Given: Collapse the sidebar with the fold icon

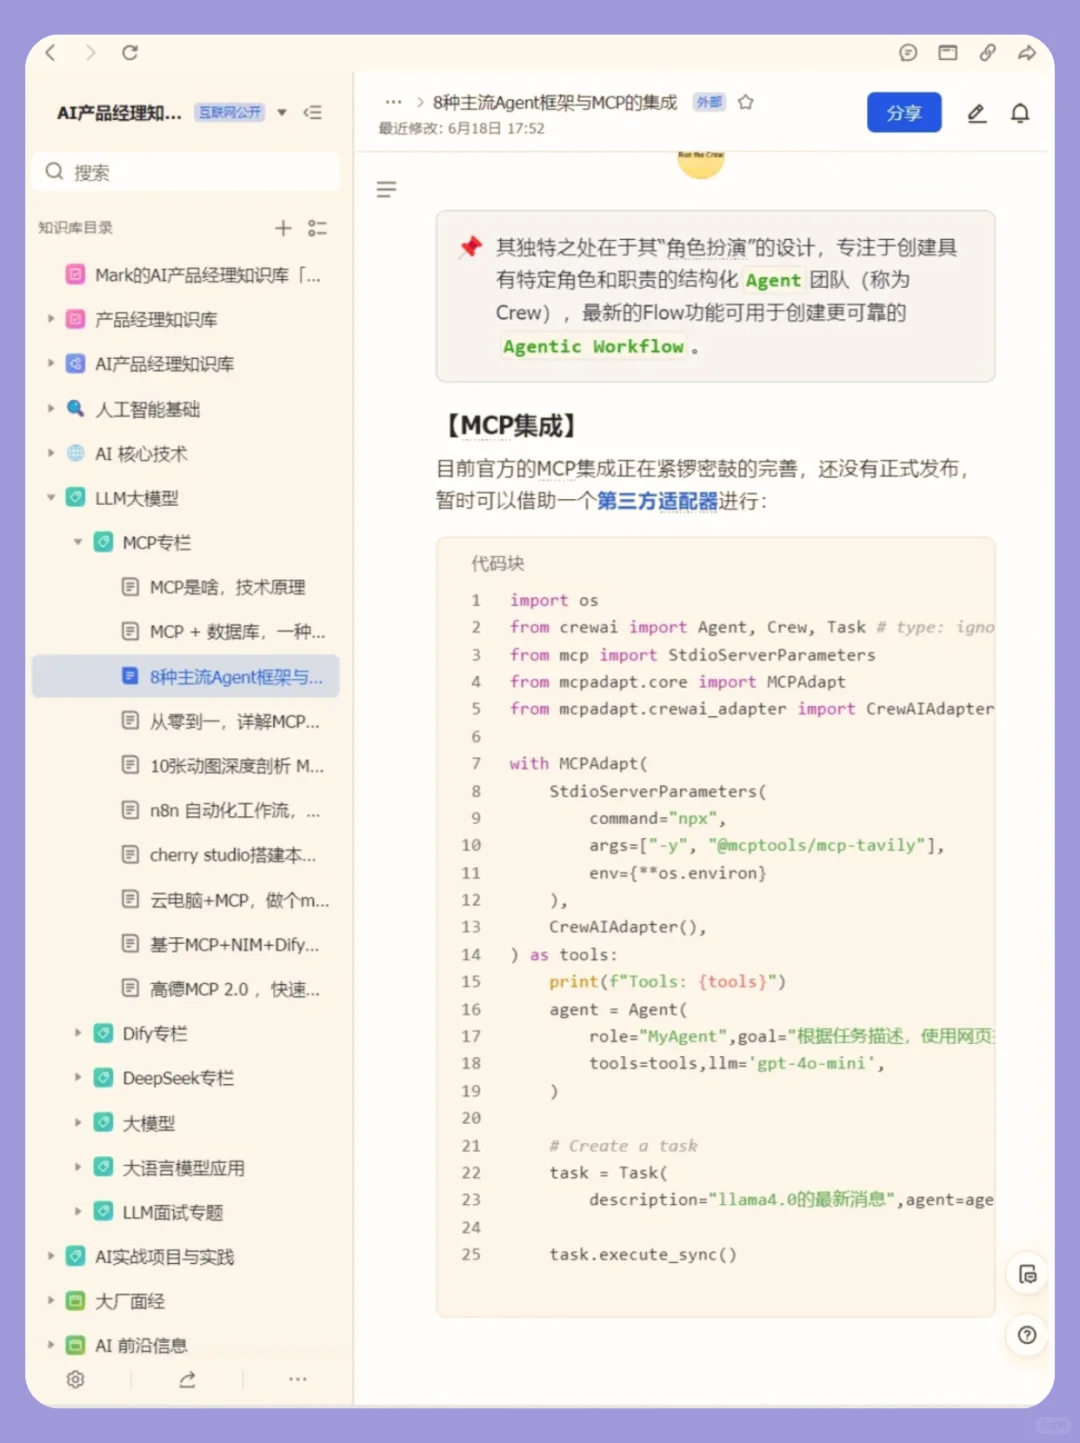Looking at the screenshot, I should (x=313, y=112).
